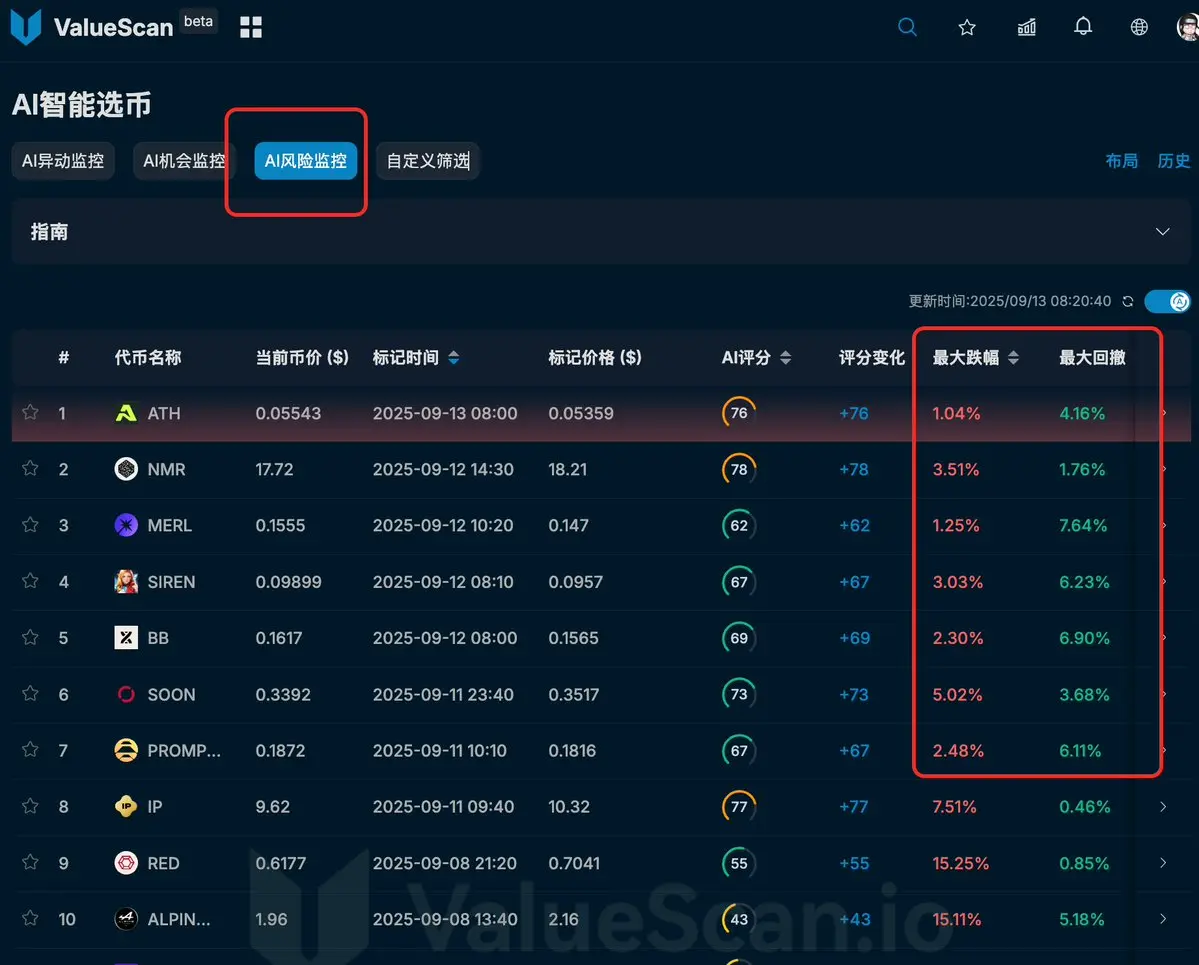Click SIREN token name text
Screen dimensions: 1199x965
171,582
